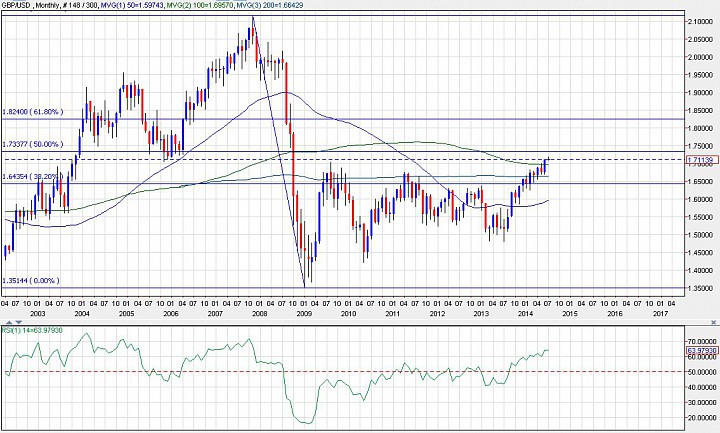This screenshot has width=720, height=433.
Task: Click the 2008 year label on time axis
Action: pyautogui.click(x=259, y=314)
